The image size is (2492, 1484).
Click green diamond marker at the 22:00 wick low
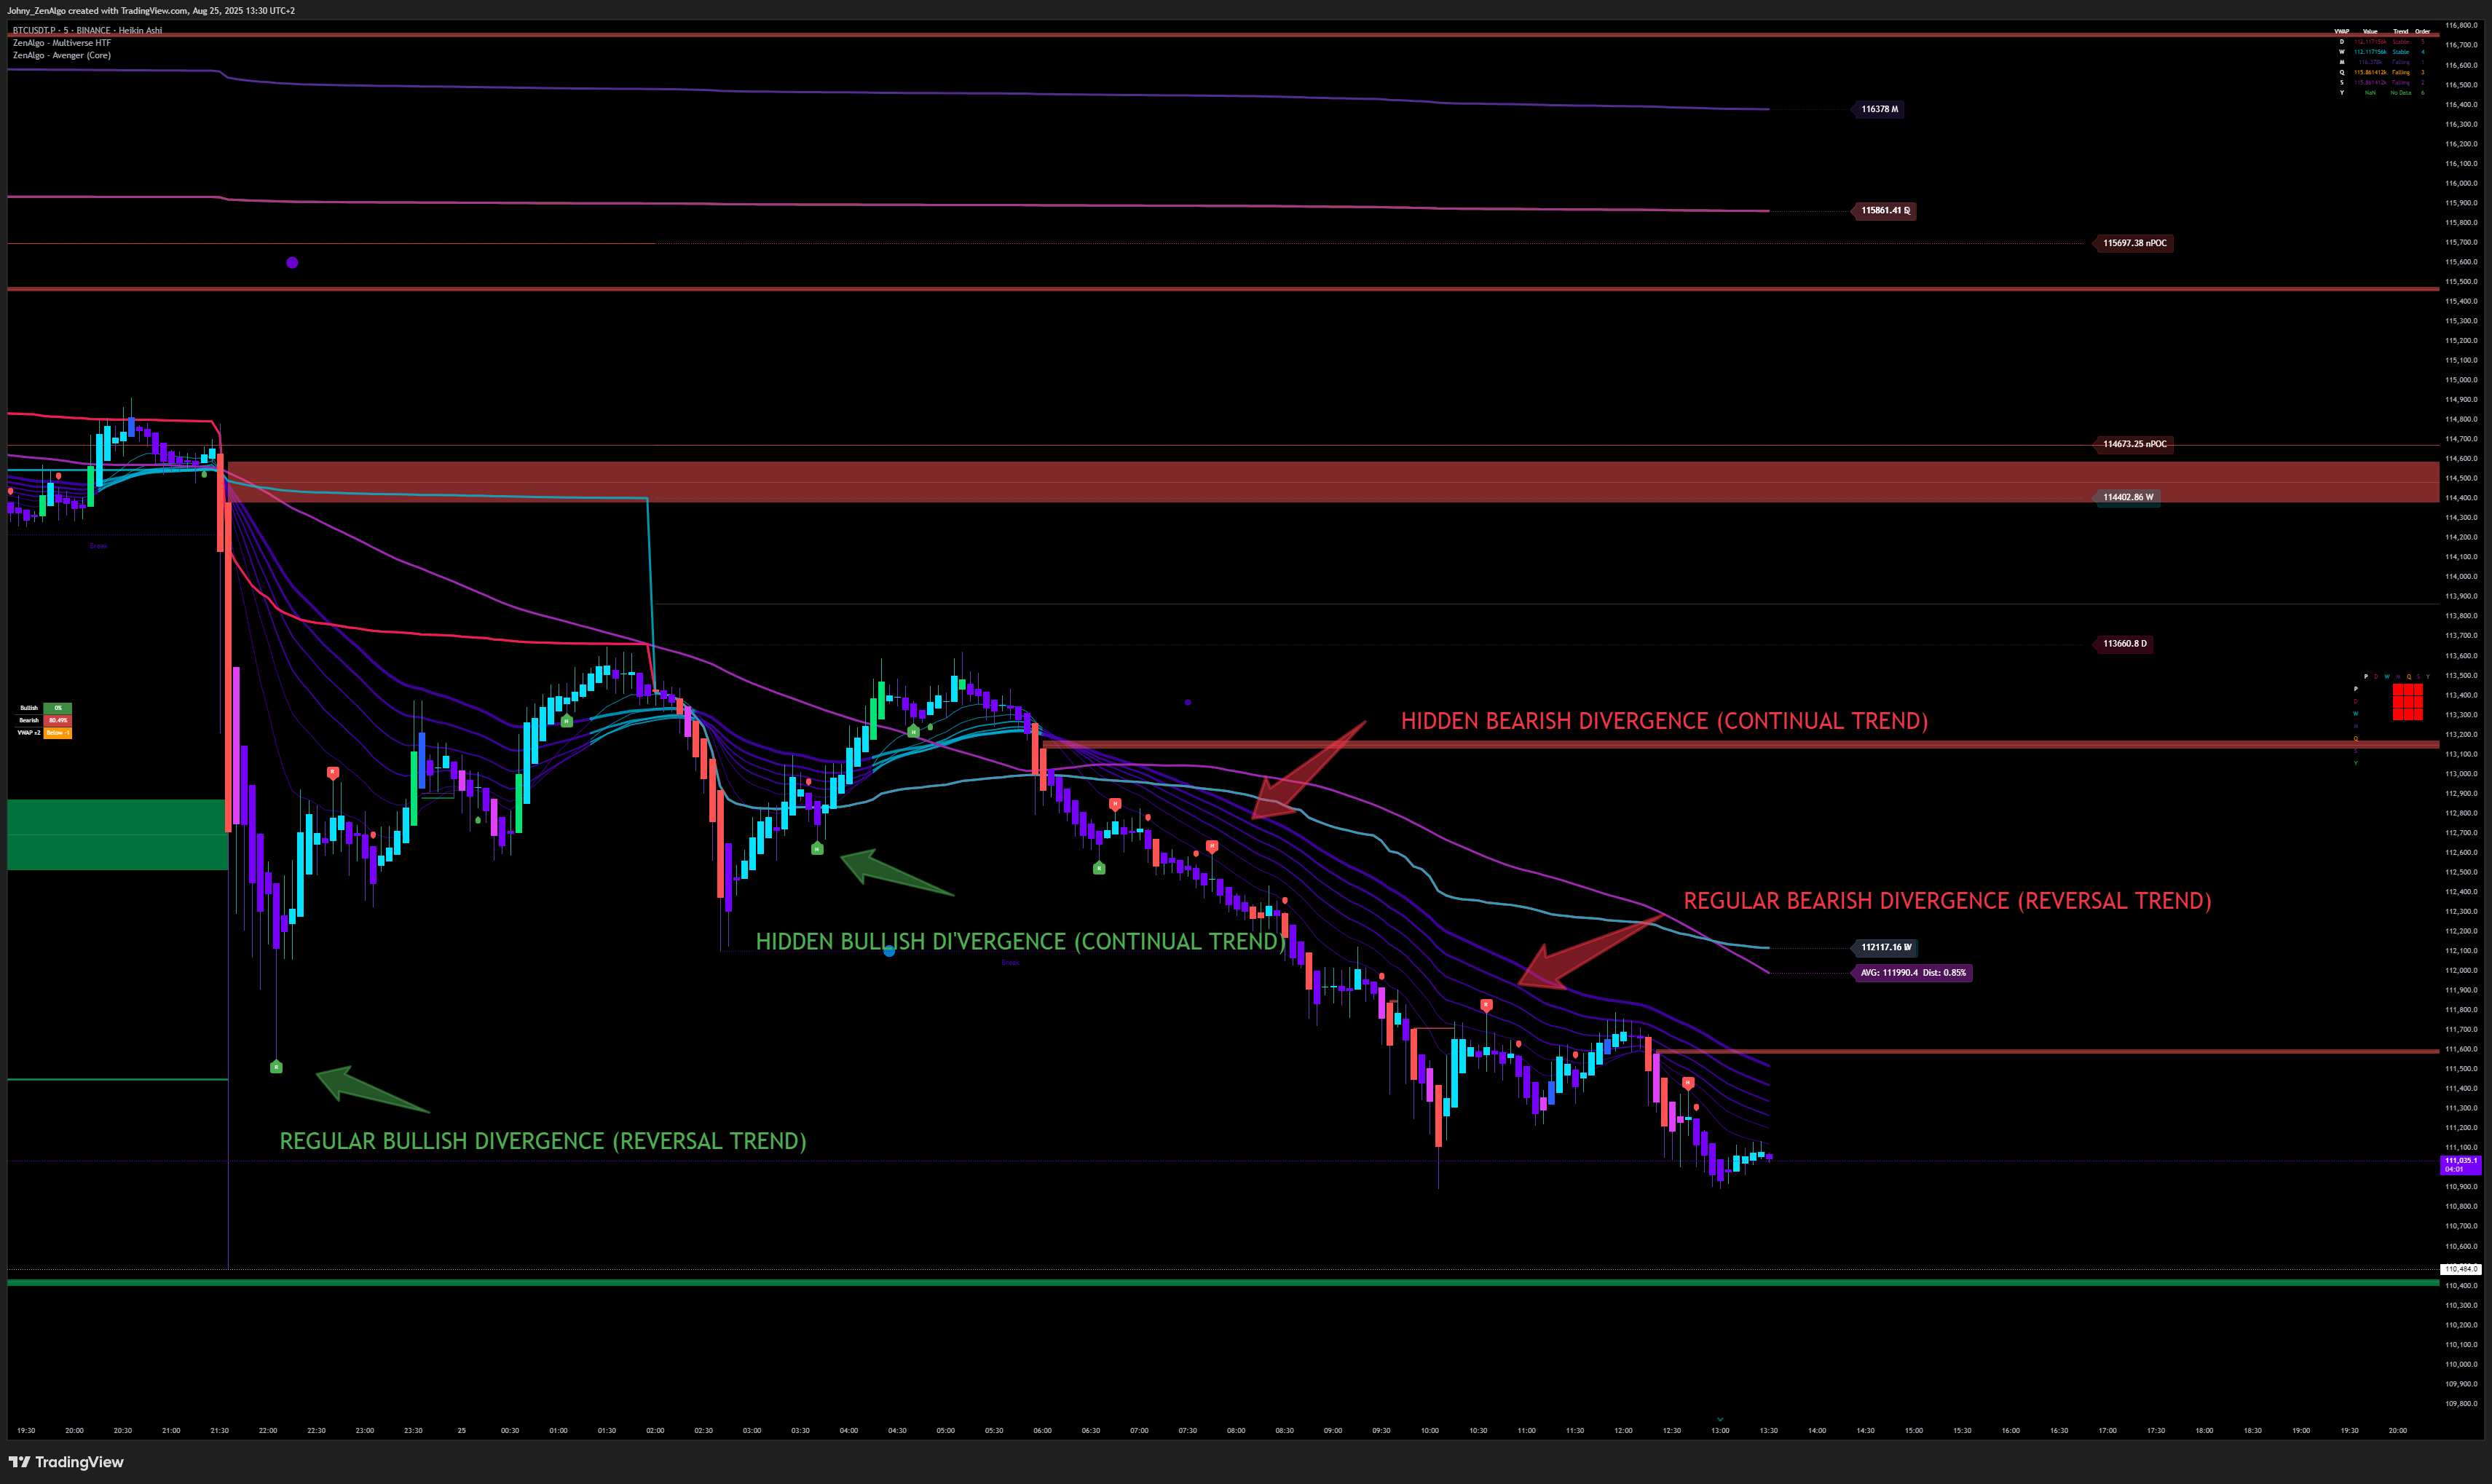[277, 1067]
